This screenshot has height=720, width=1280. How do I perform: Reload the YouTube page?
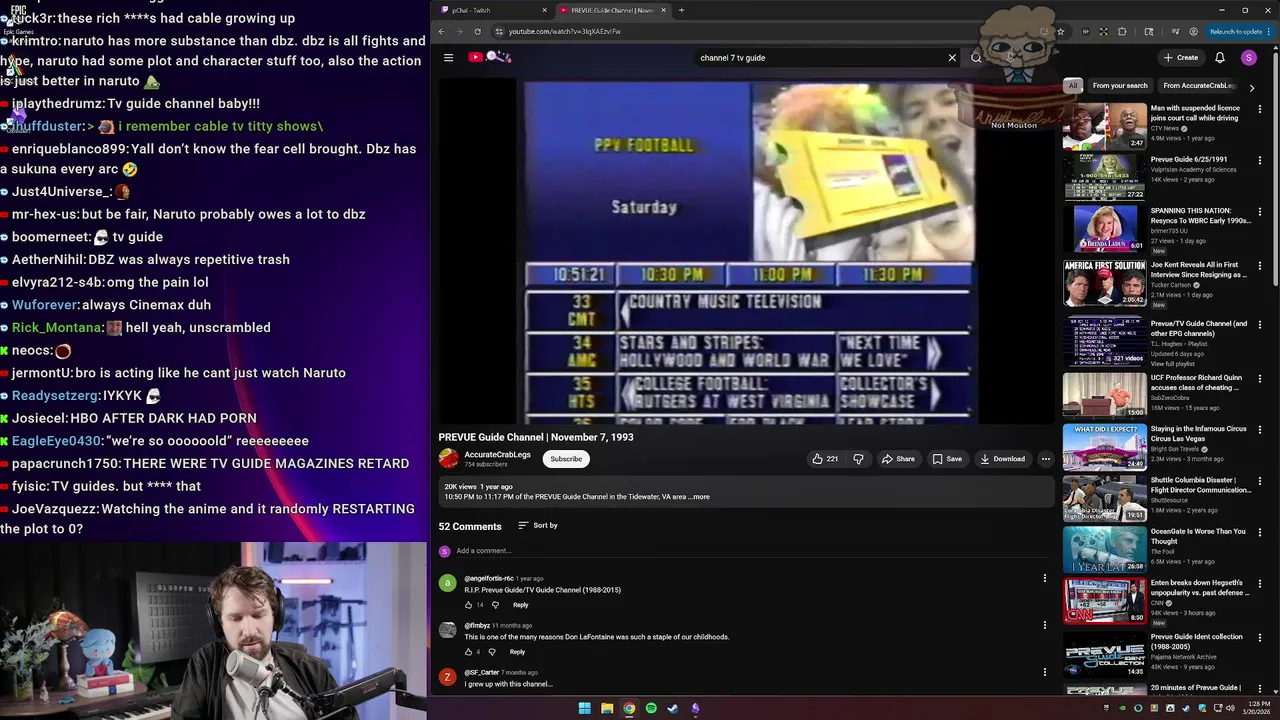click(x=477, y=31)
